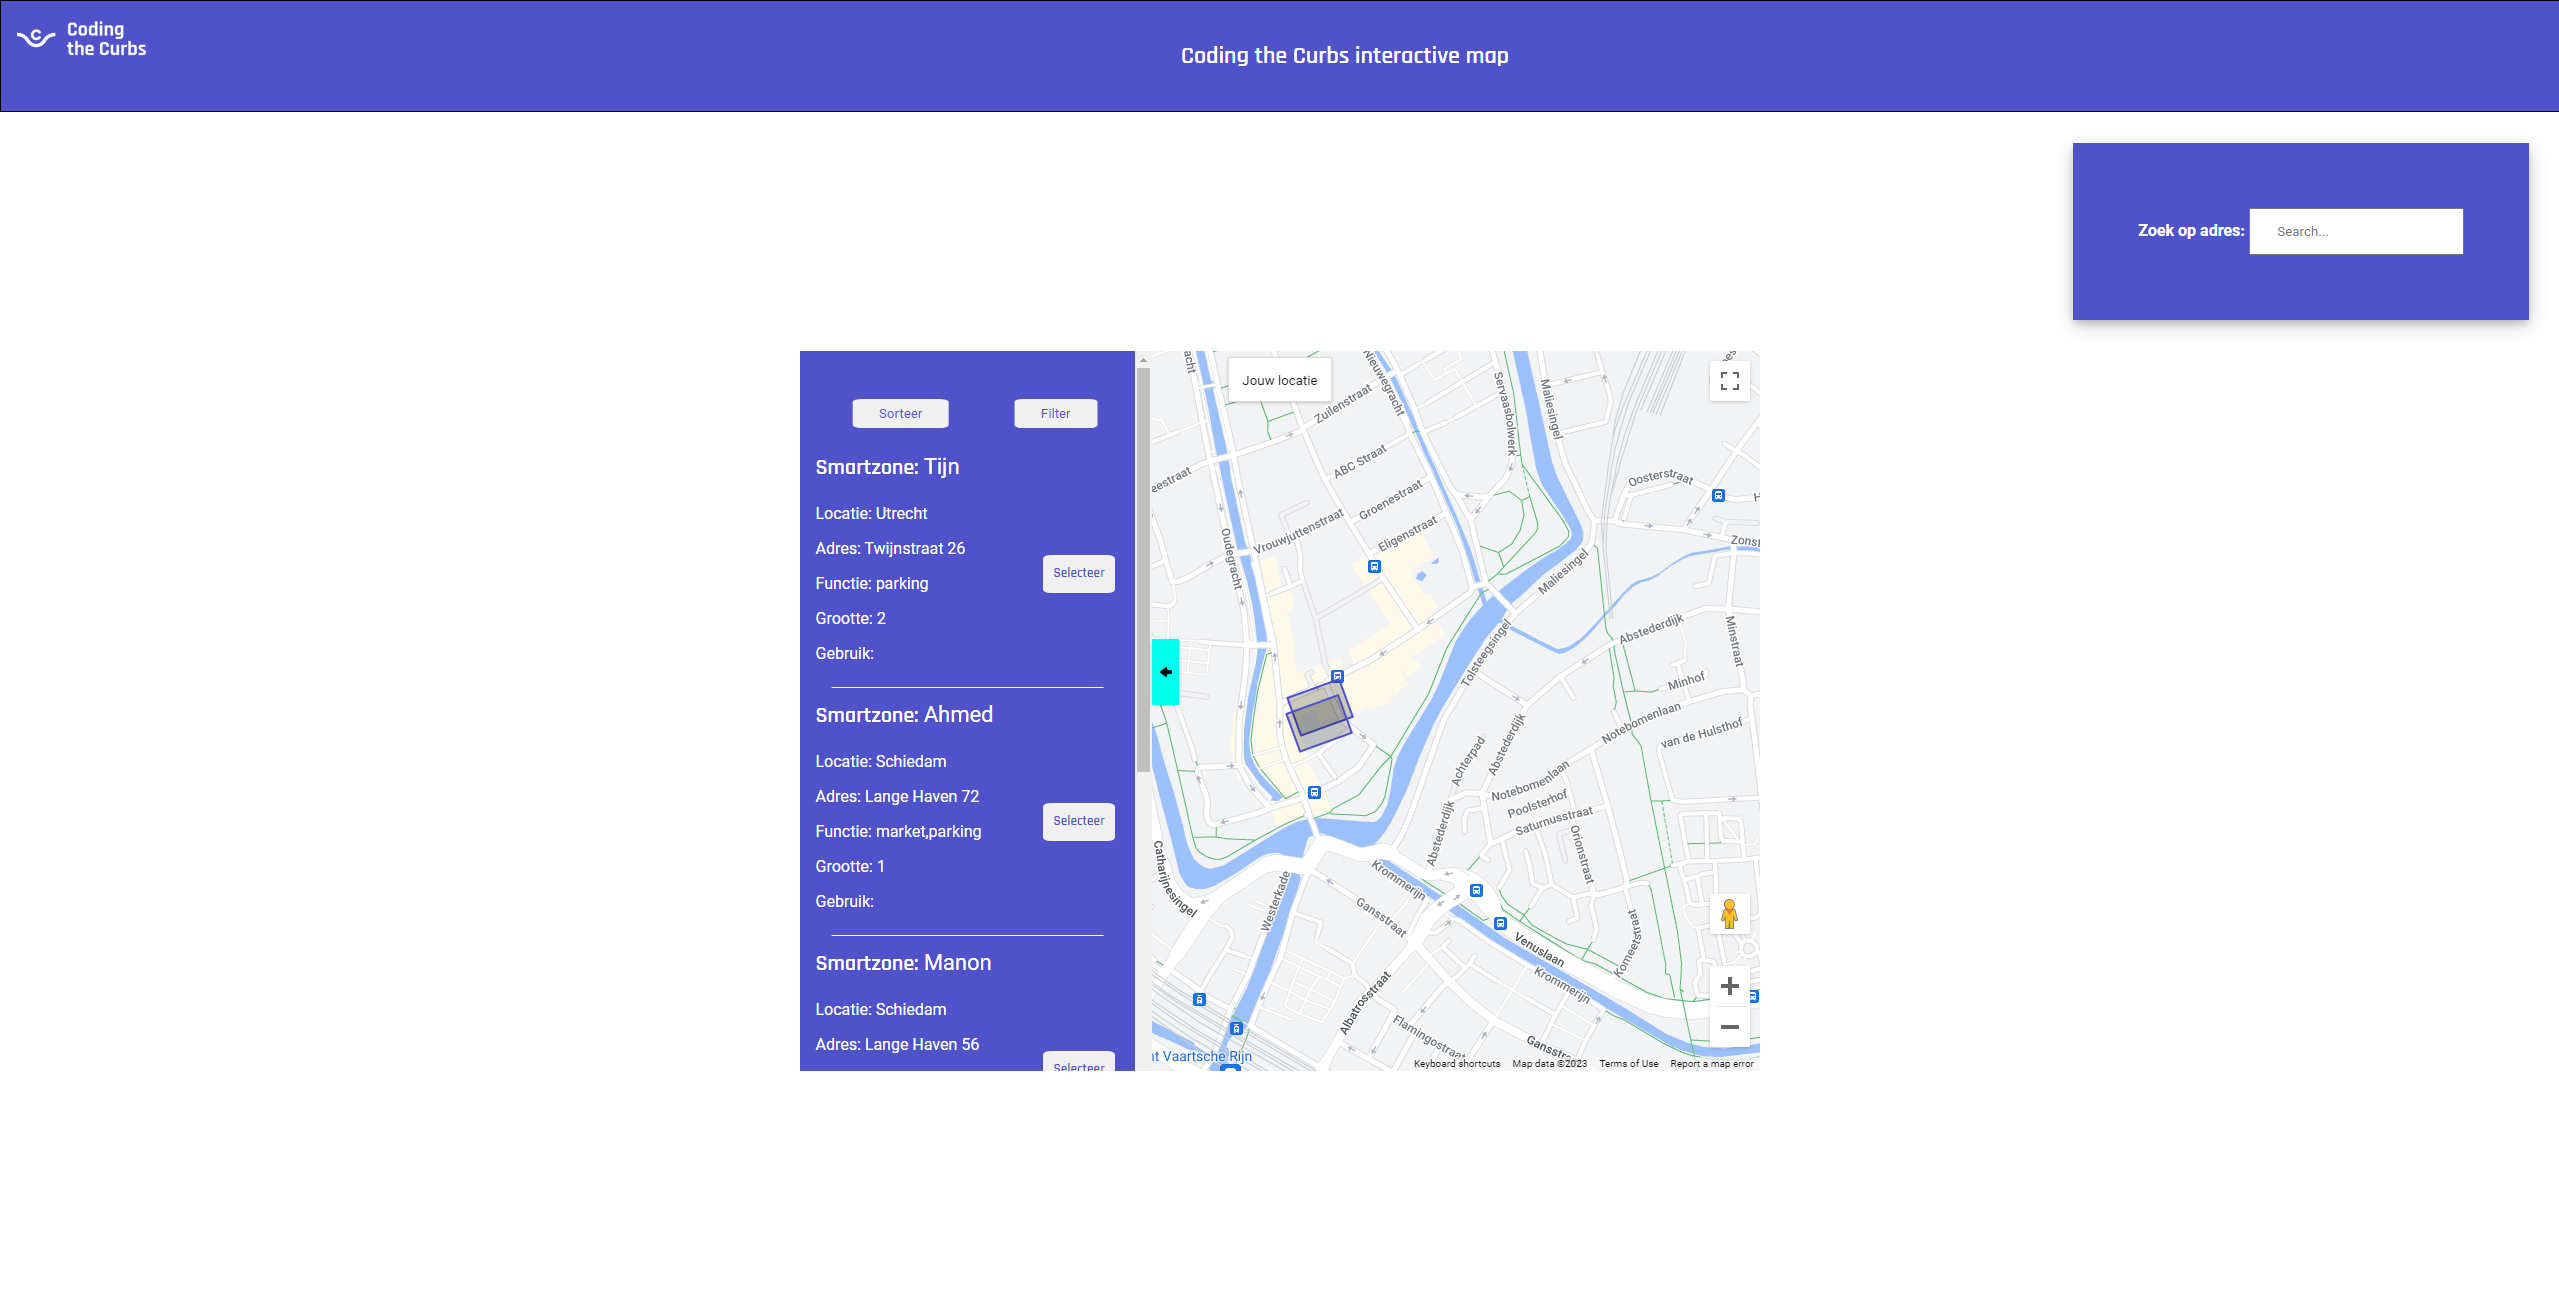Click the smartzone polygon on the map
Screen dimensions: 2559x1292
pos(1319,717)
